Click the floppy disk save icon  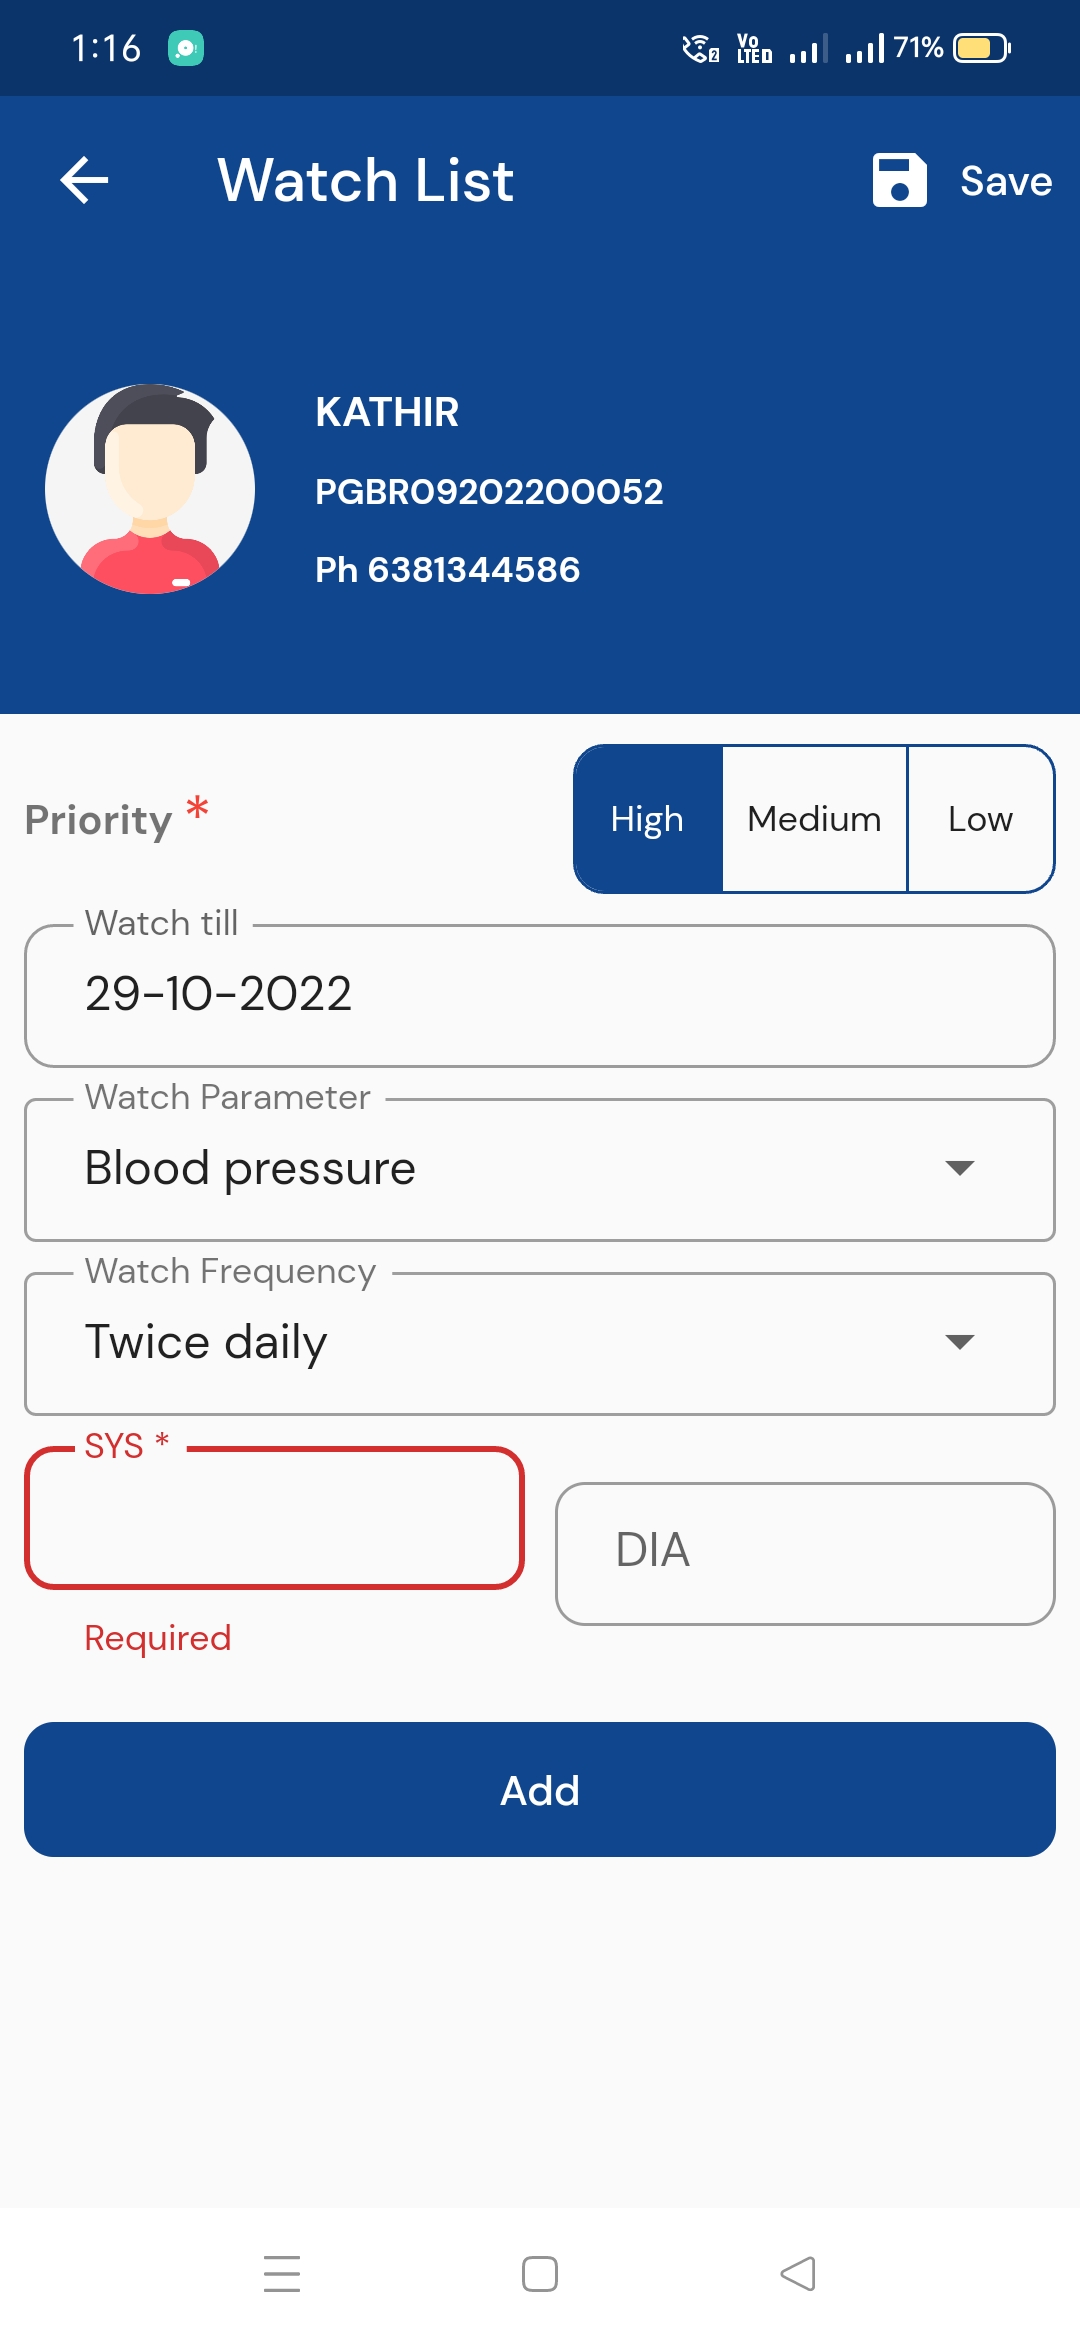899,181
